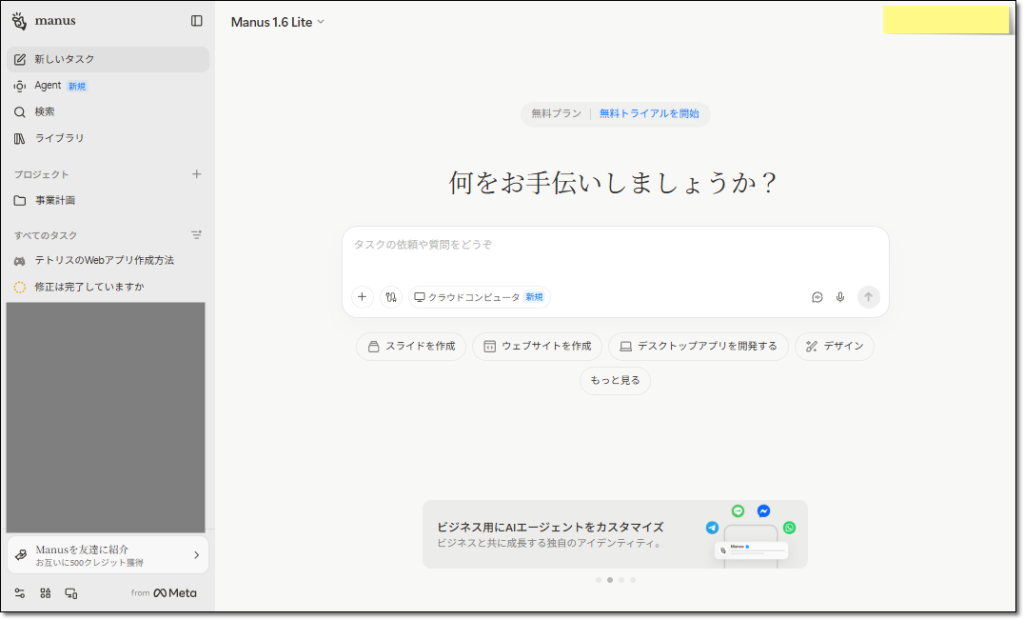Click the folder icon beside 事業計画
Image resolution: width=1024 pixels, height=620 pixels.
pos(20,201)
